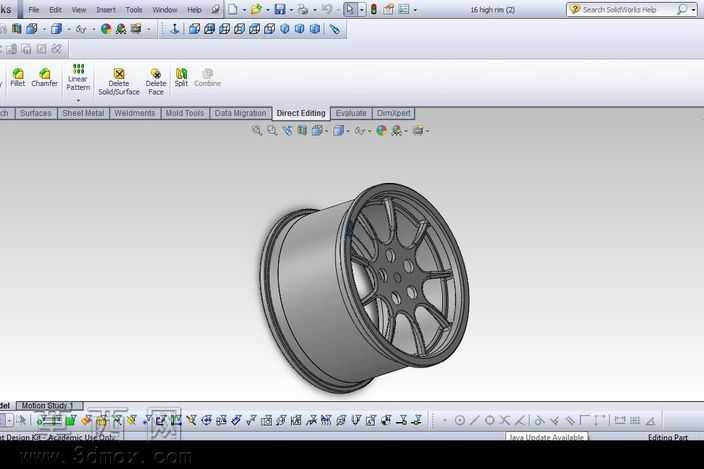
Task: Open the Edit menu
Action: pyautogui.click(x=55, y=9)
